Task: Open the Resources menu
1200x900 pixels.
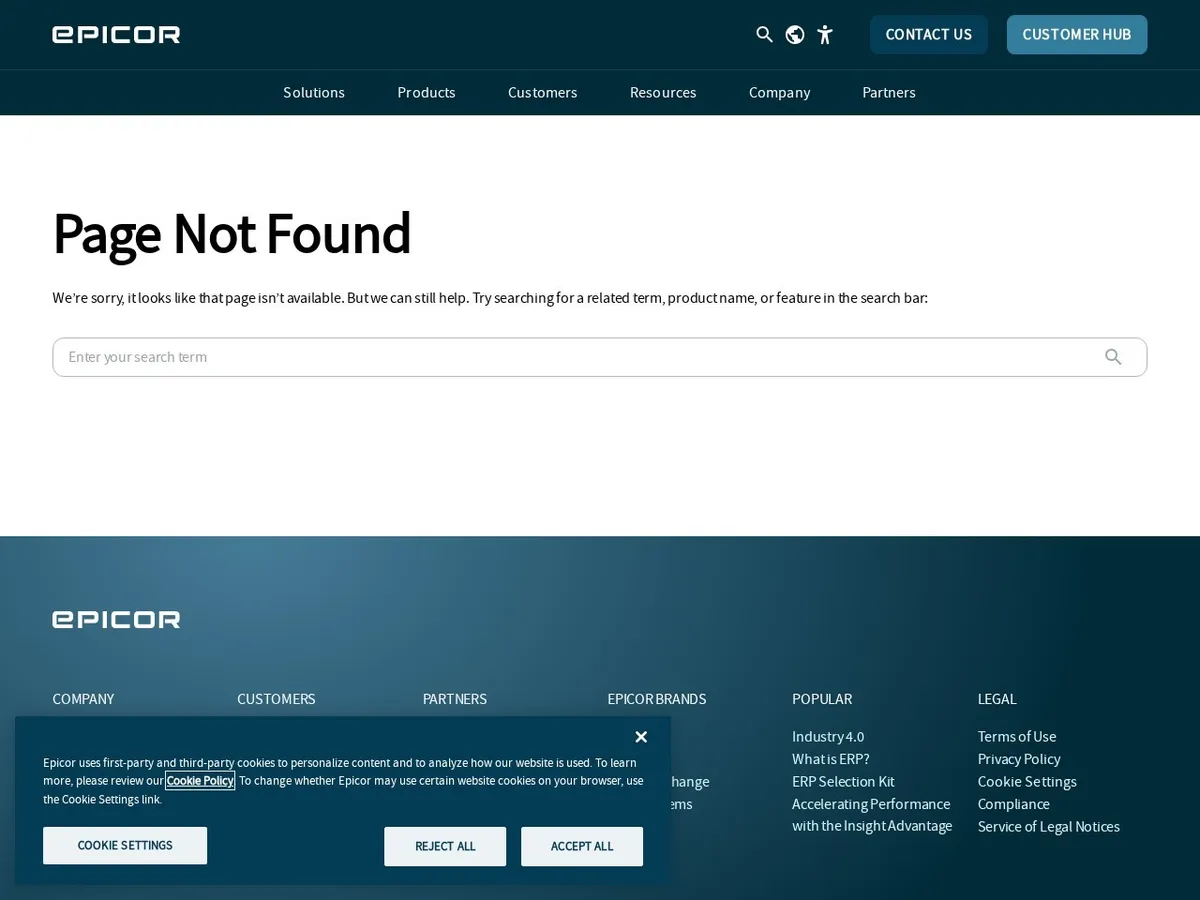Action: (663, 92)
